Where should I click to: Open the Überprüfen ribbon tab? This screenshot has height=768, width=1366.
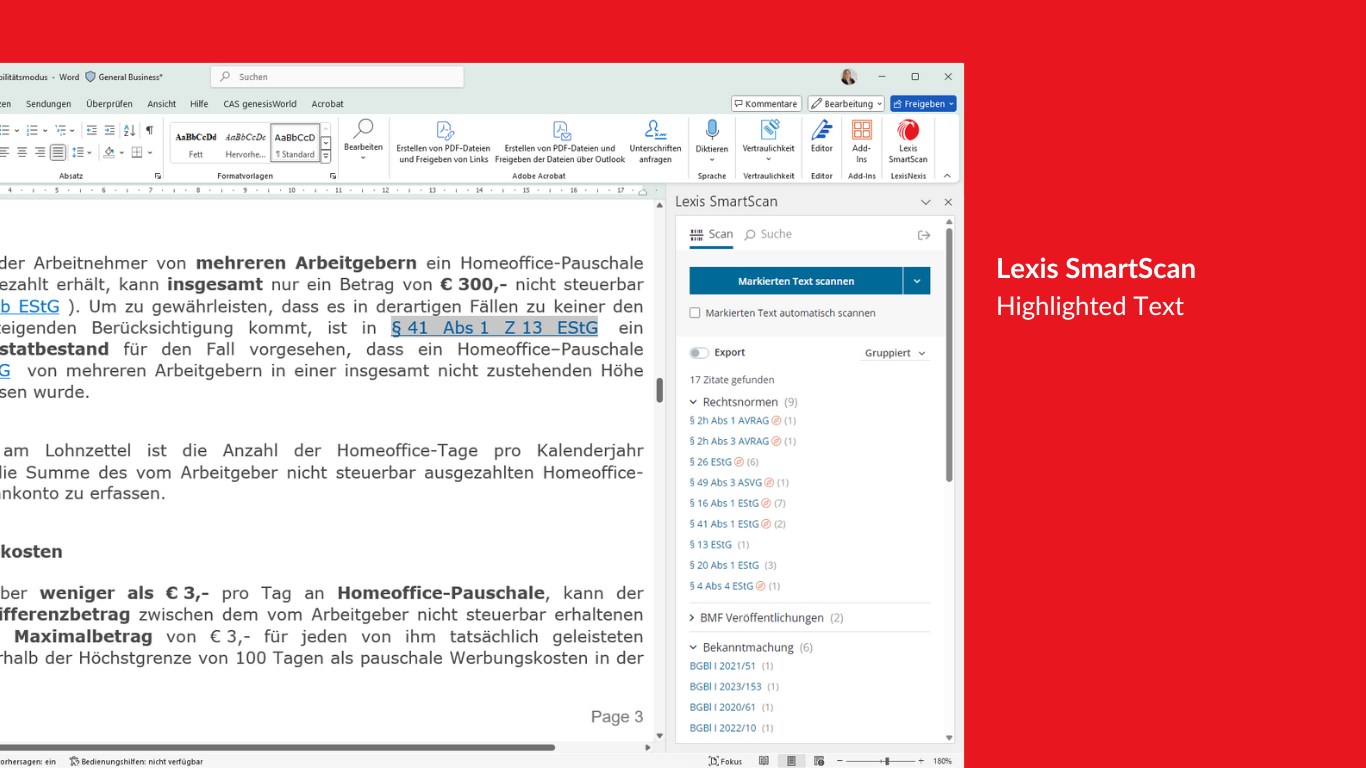(109, 104)
